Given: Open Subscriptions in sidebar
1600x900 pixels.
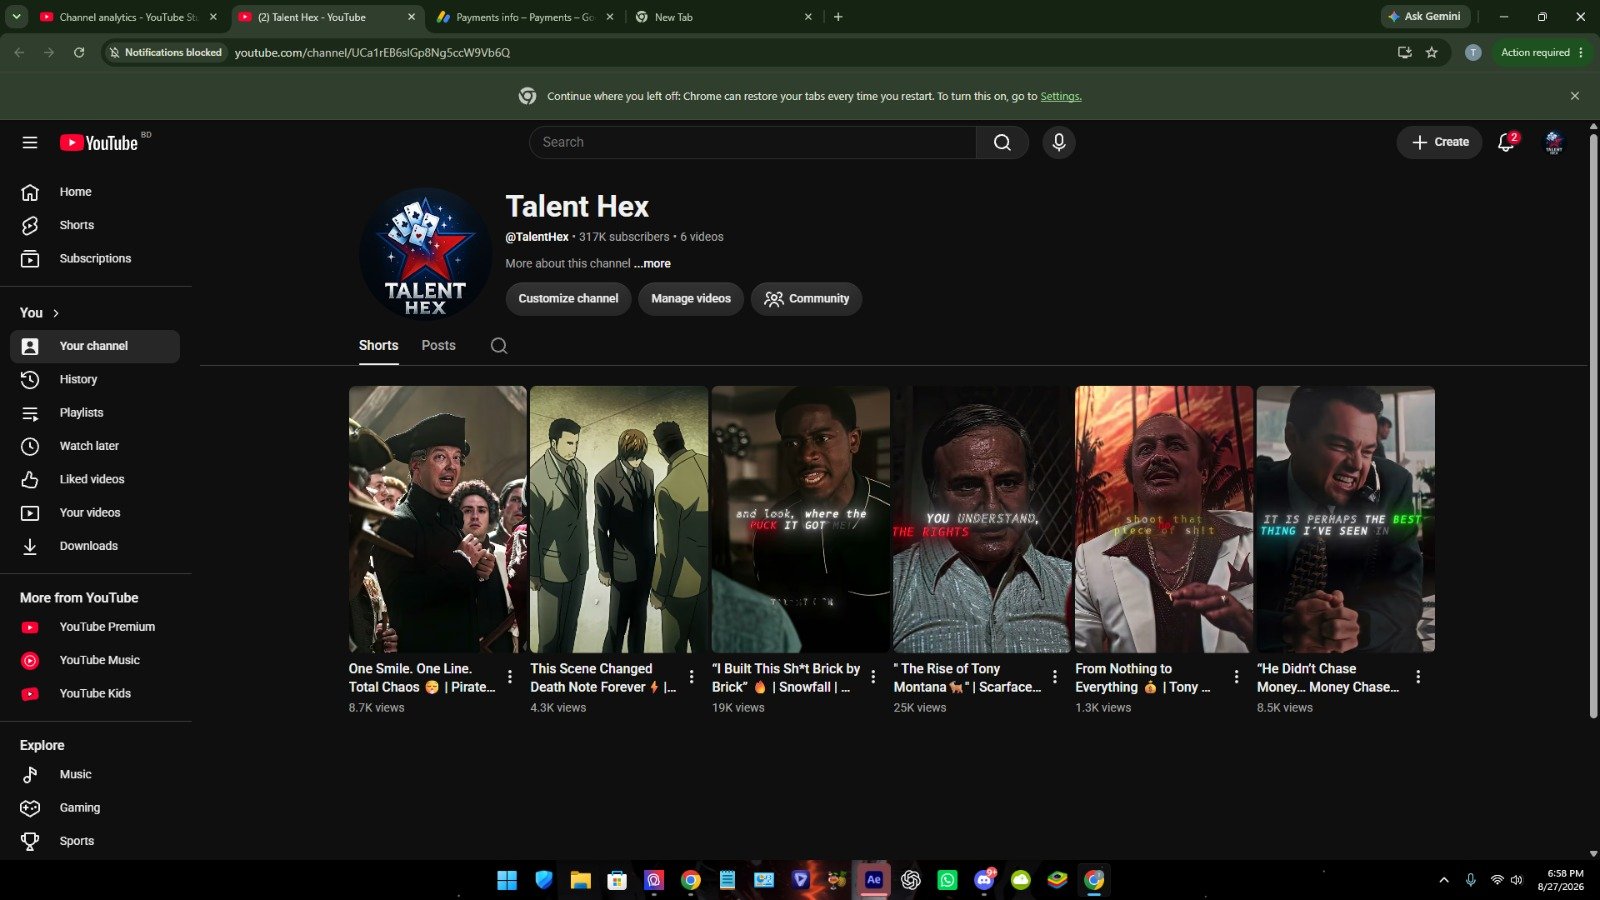Looking at the screenshot, I should pyautogui.click(x=95, y=258).
